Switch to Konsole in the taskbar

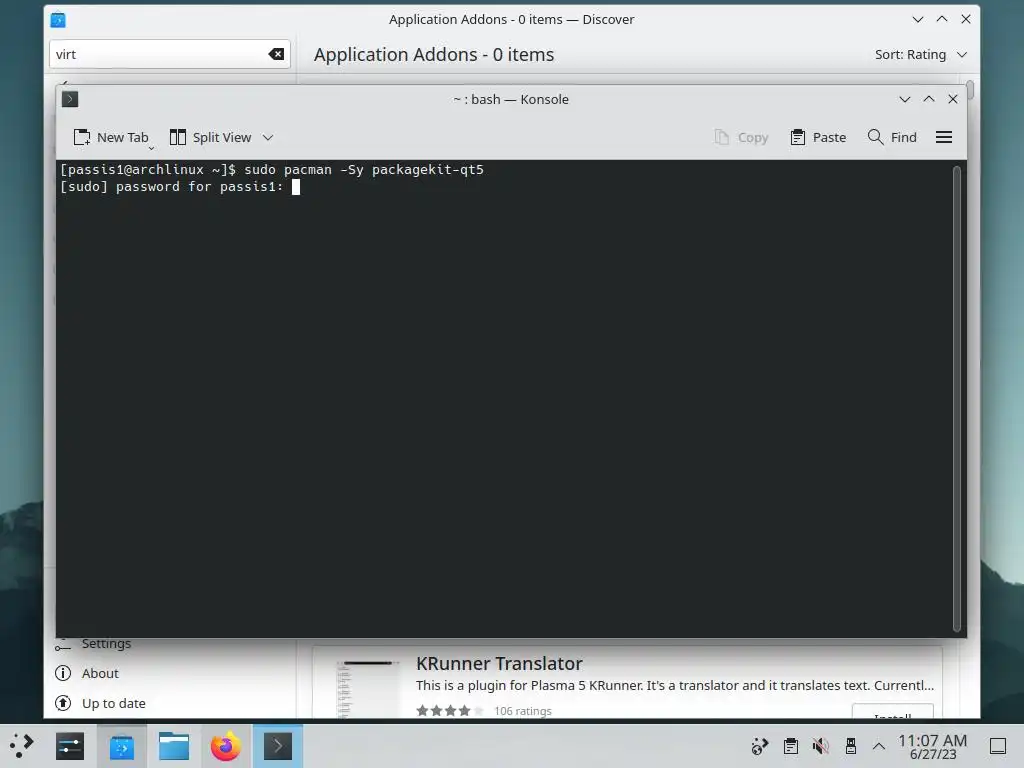(x=278, y=746)
